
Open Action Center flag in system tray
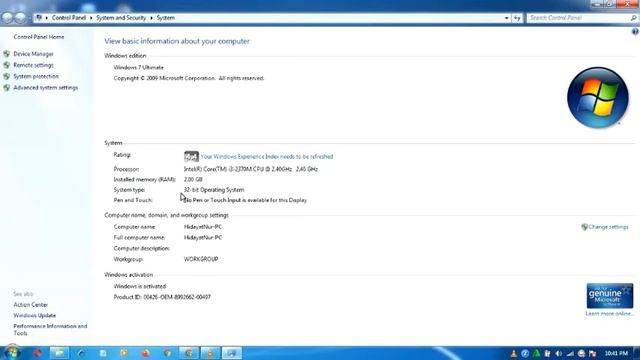click(593, 353)
